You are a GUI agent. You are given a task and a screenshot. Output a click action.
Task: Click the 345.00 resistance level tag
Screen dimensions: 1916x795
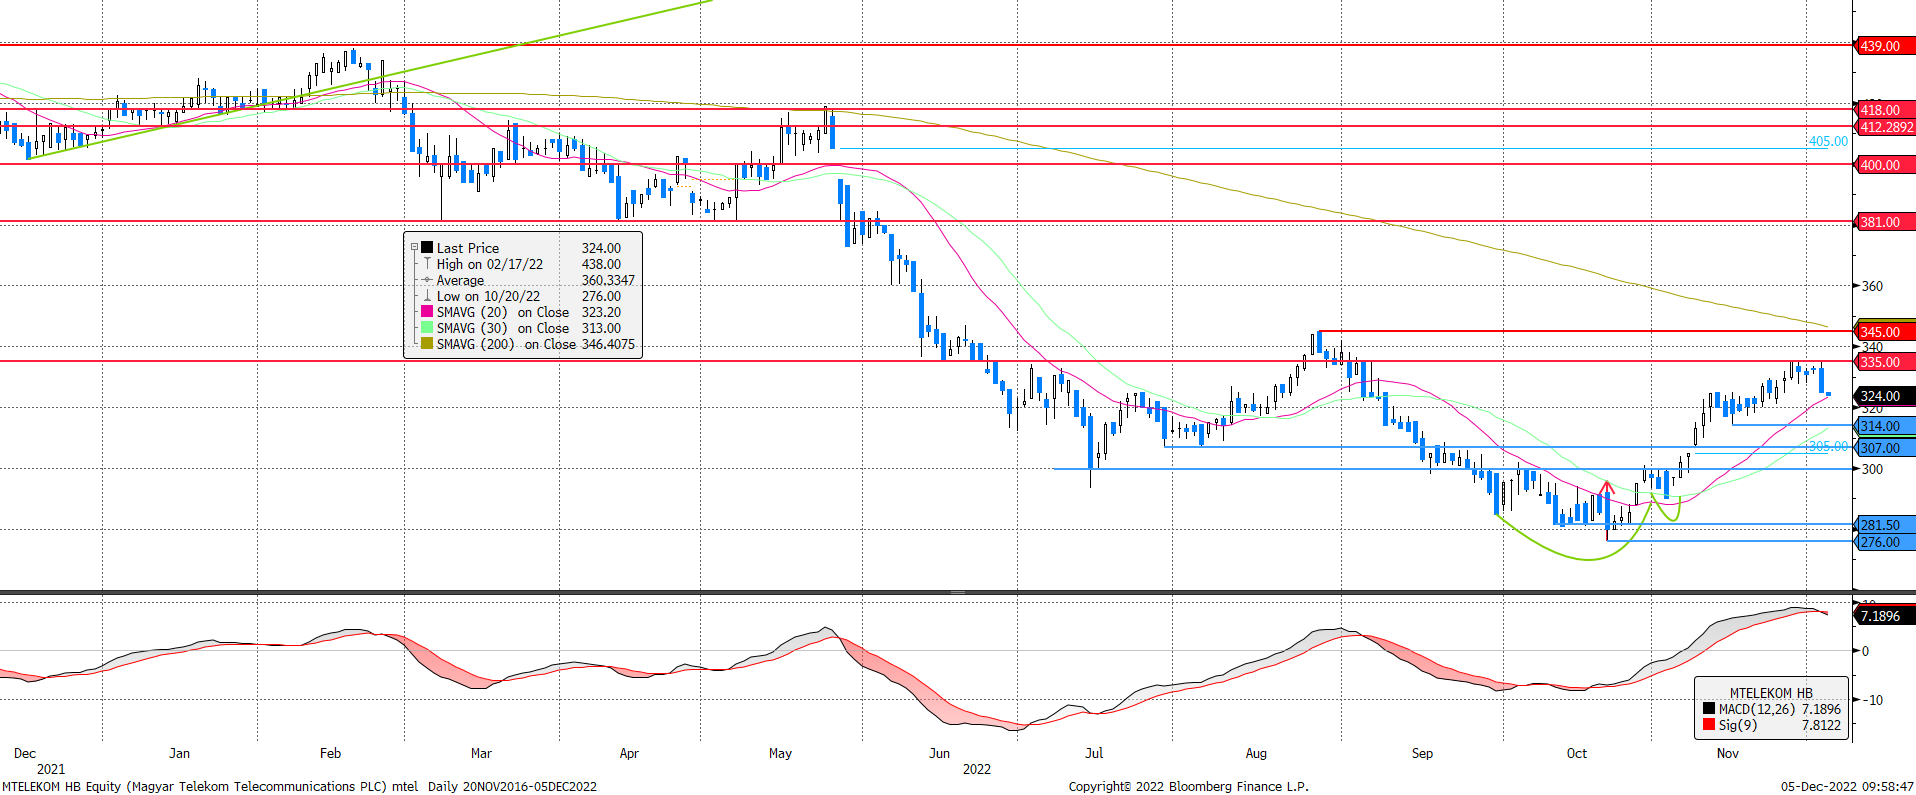pos(1883,332)
